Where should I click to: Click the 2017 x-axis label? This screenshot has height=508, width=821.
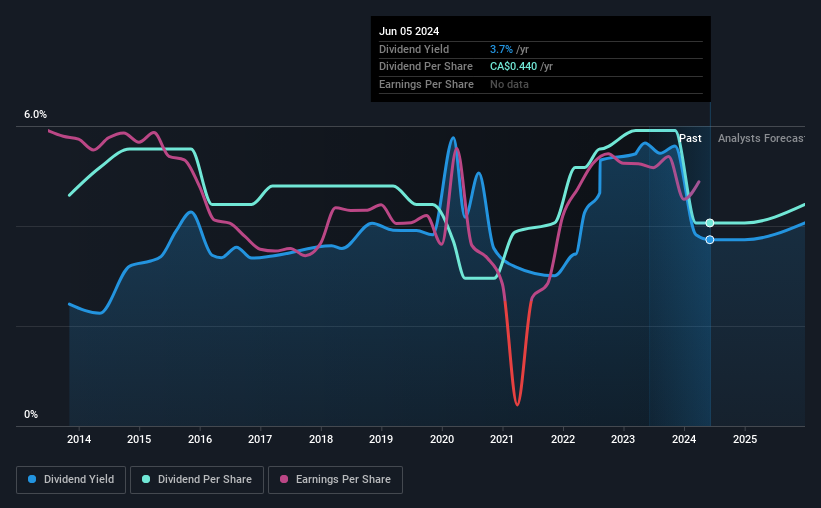[260, 439]
